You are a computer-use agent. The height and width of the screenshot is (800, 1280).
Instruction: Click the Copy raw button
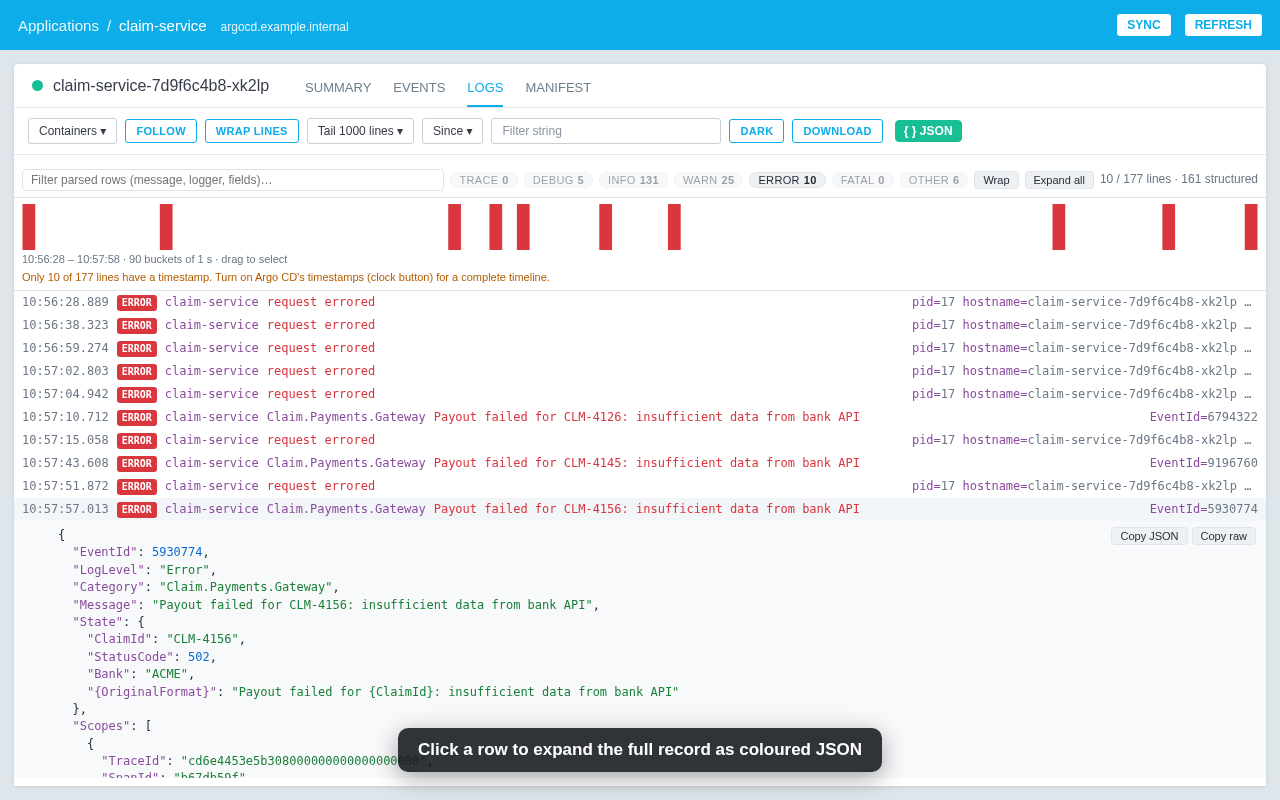(1224, 536)
